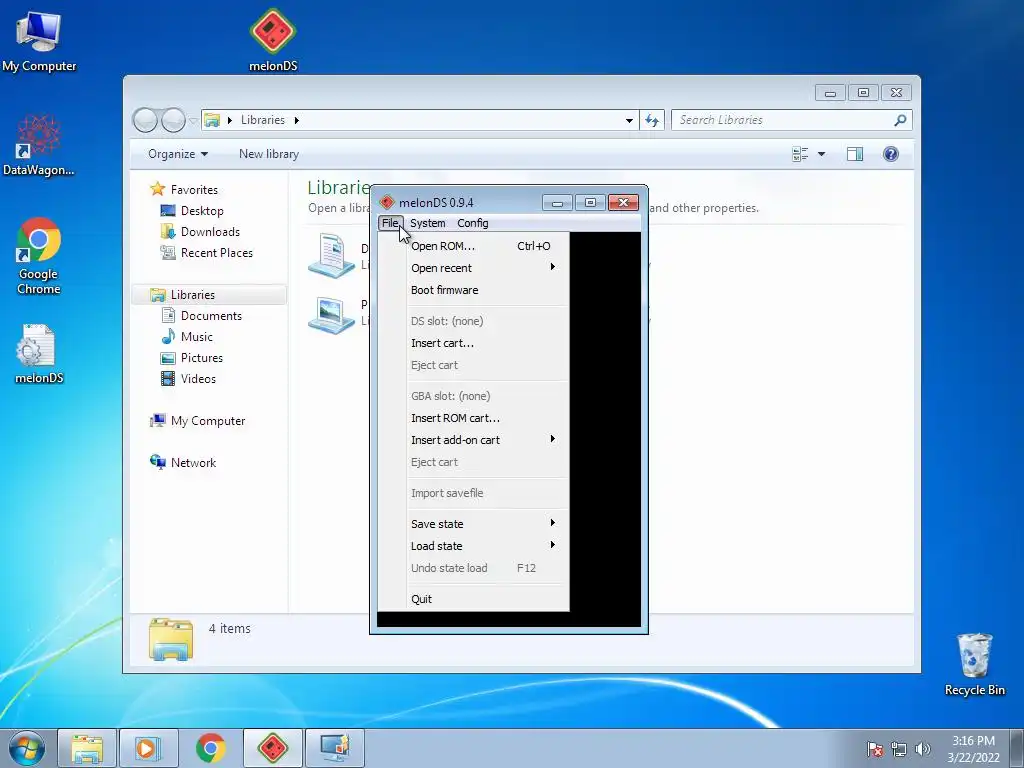The width and height of the screenshot is (1024, 768).
Task: Open the computer display taskbar icon
Action: click(x=334, y=748)
